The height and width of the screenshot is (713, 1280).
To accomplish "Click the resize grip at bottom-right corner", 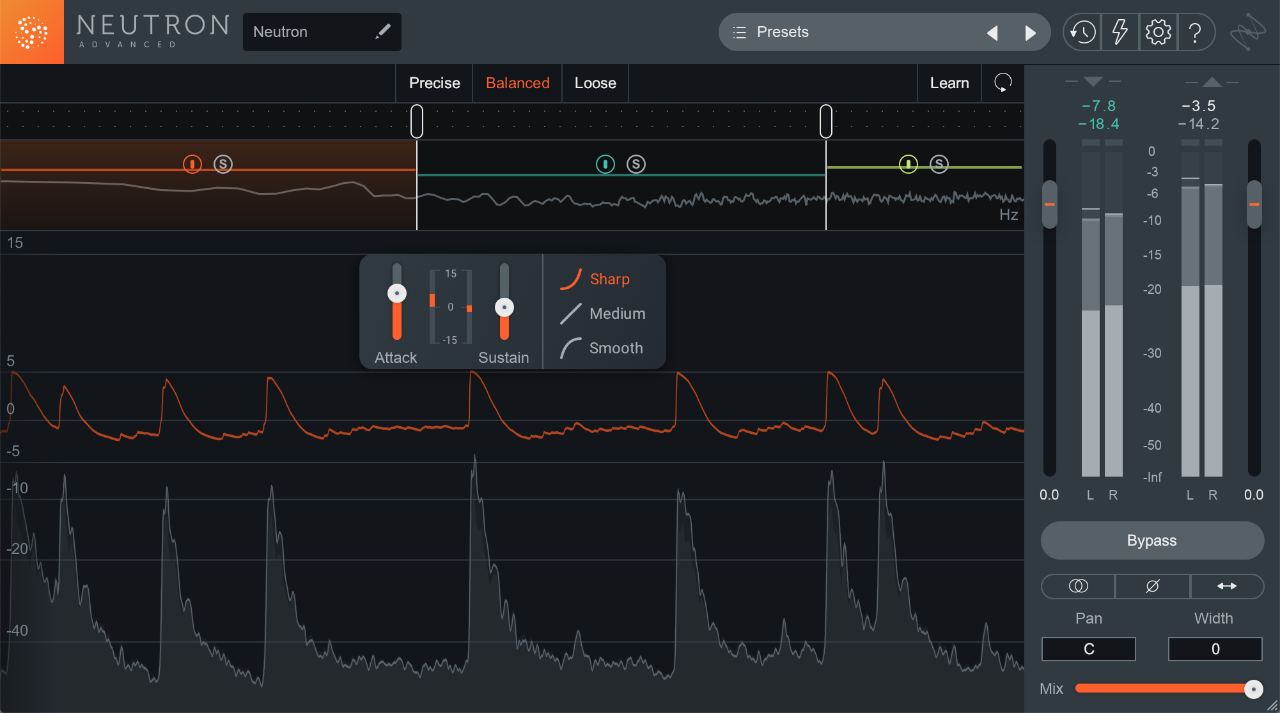I will [1271, 705].
